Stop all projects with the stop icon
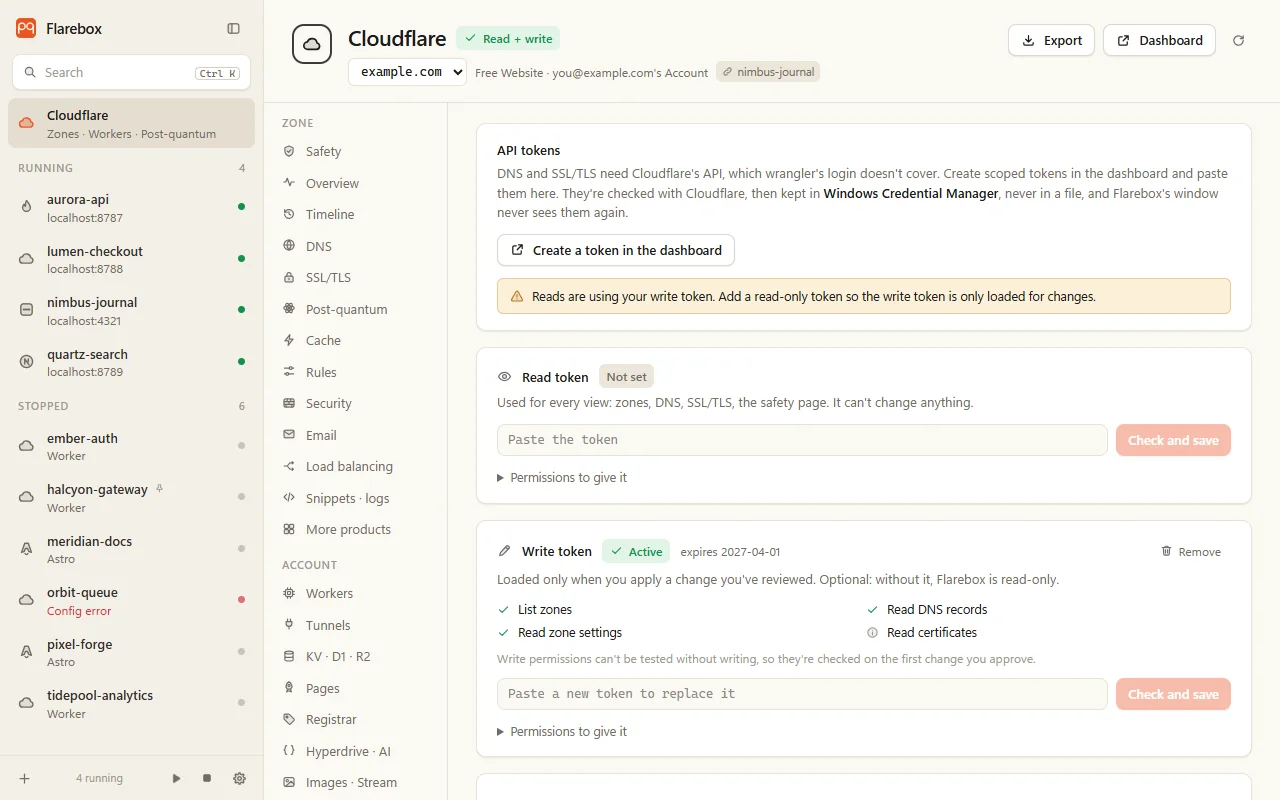The width and height of the screenshot is (1280, 800). (x=207, y=778)
